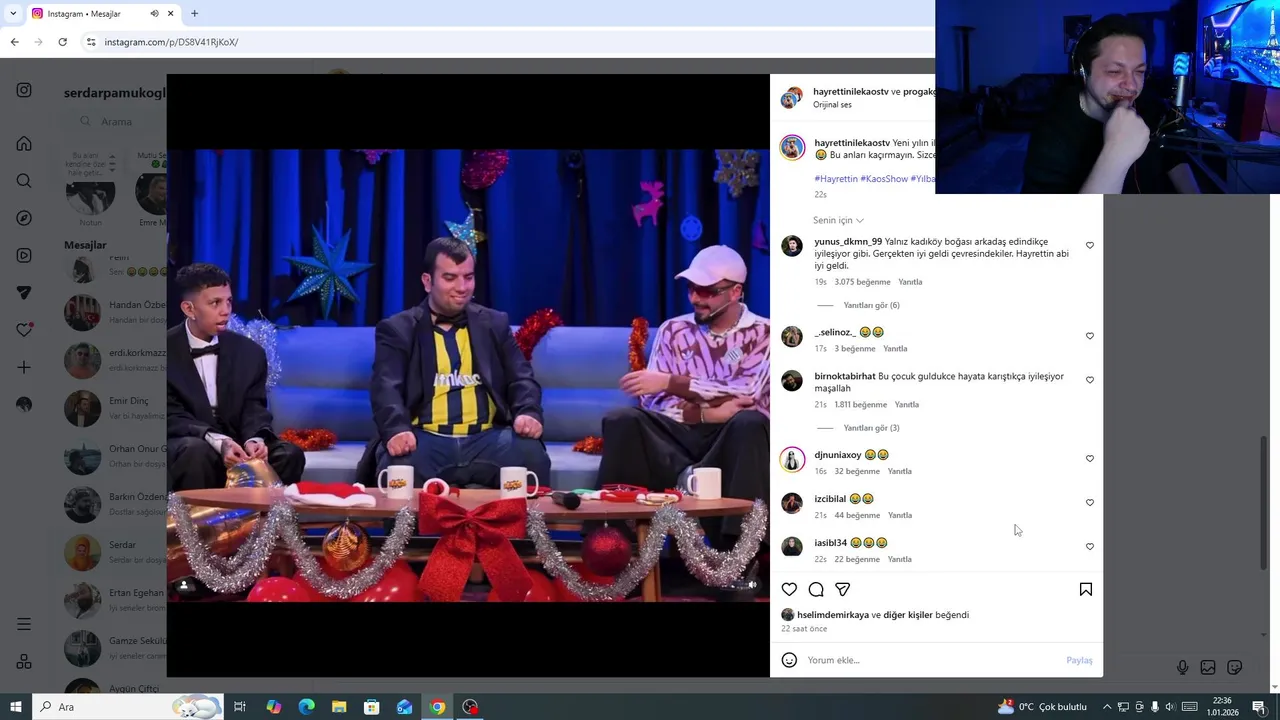Expand 'Yanıtları gör (3)' replies
1280x720 pixels.
[871, 427]
